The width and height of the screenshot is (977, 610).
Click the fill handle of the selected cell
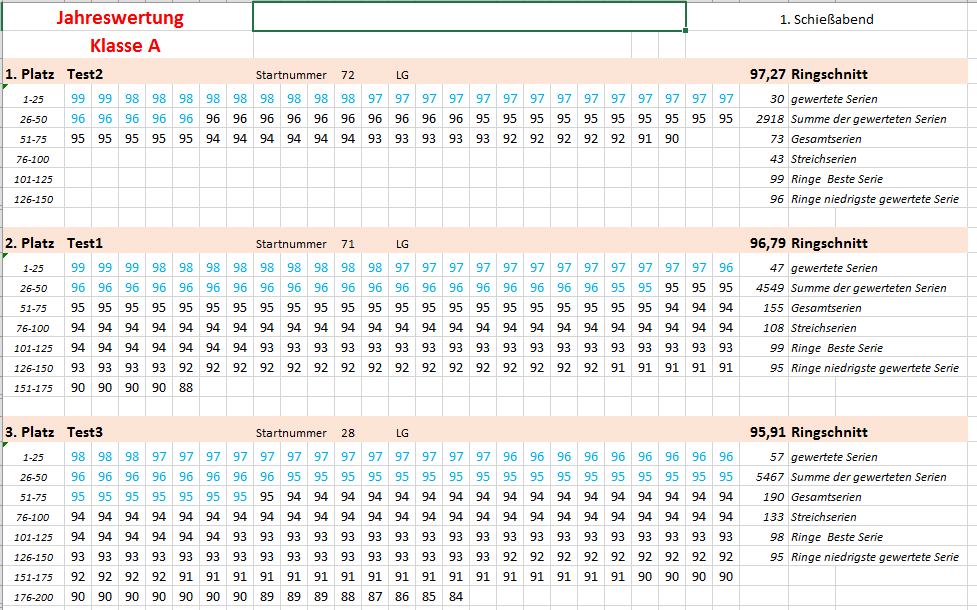[x=686, y=31]
